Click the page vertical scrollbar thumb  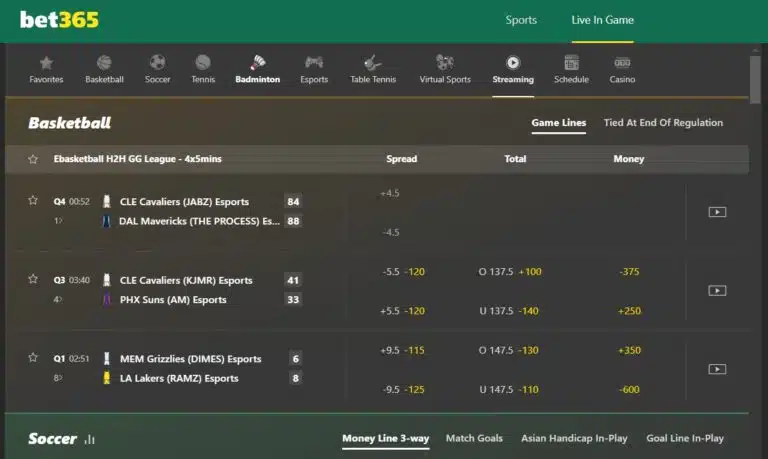[755, 78]
